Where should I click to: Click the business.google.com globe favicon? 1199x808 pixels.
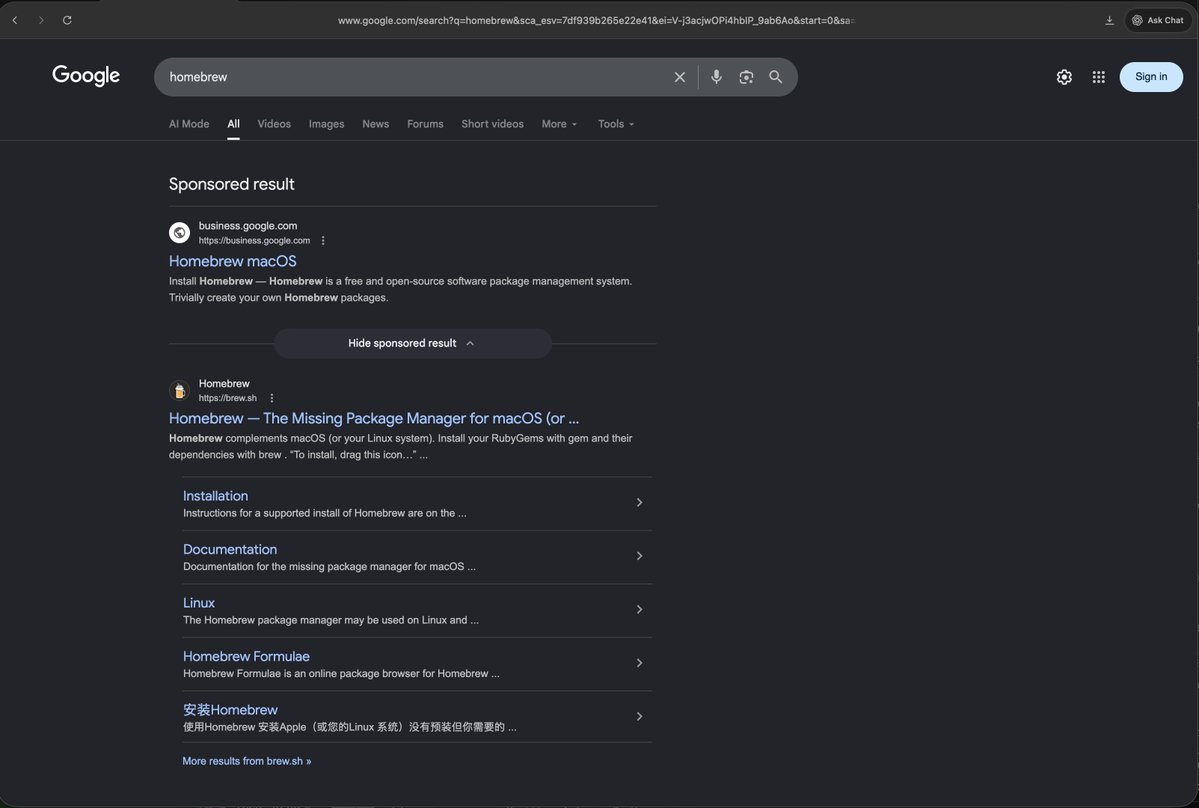tap(180, 232)
